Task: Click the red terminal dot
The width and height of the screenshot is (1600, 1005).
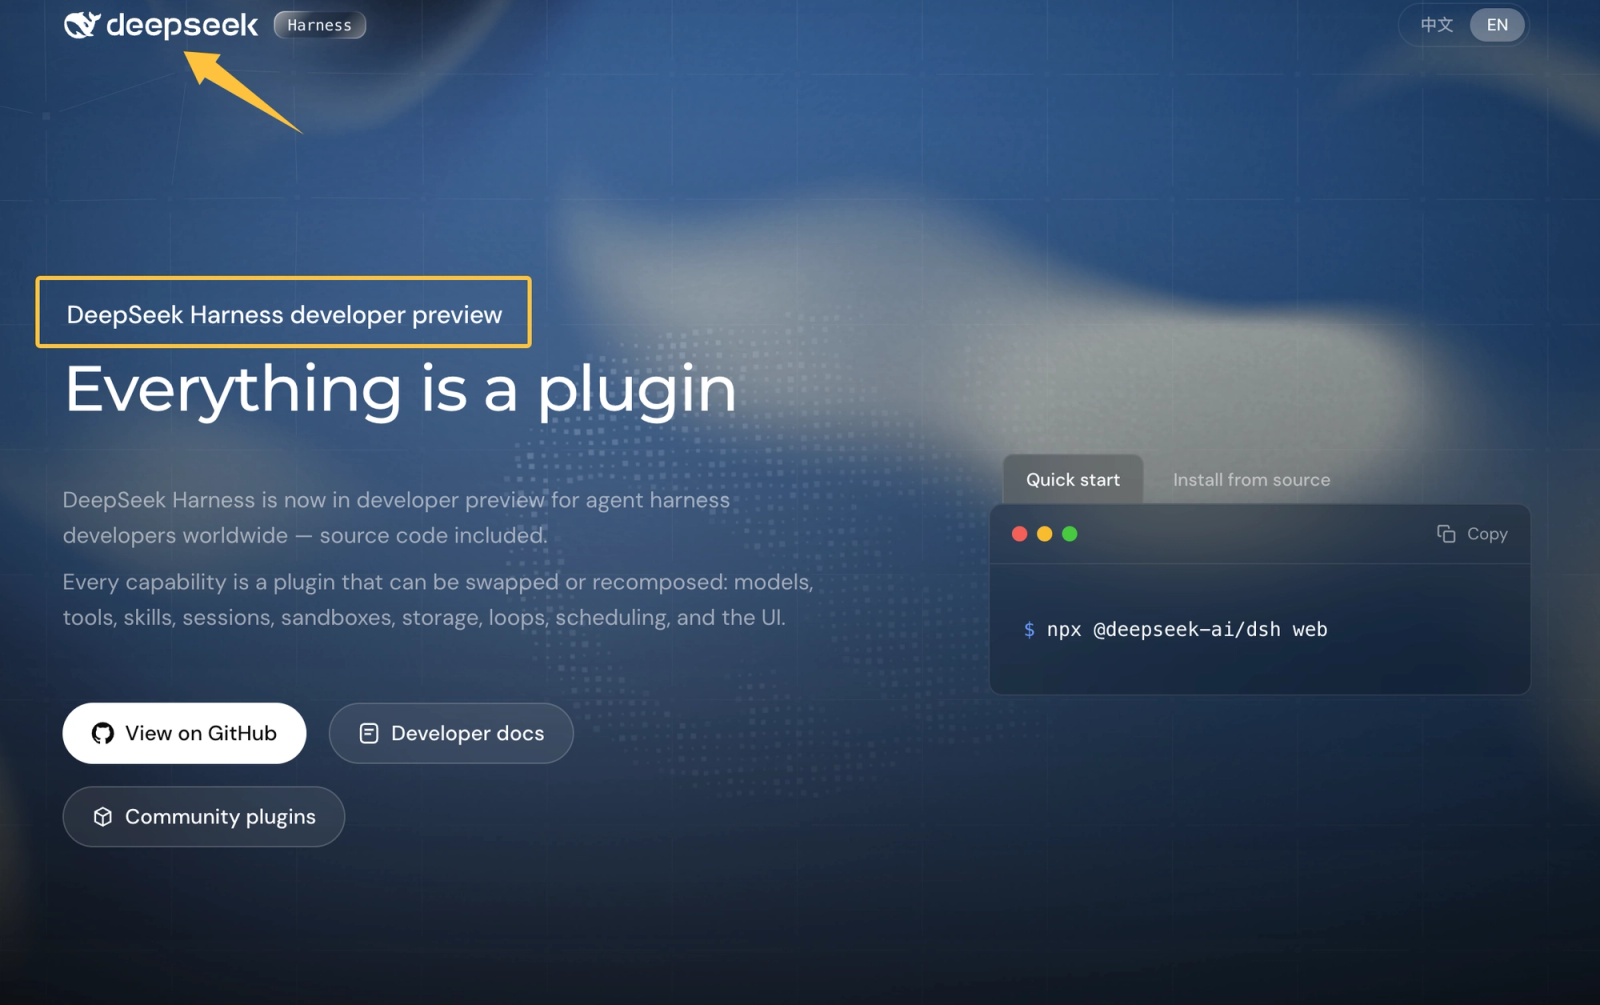Action: pos(1020,534)
